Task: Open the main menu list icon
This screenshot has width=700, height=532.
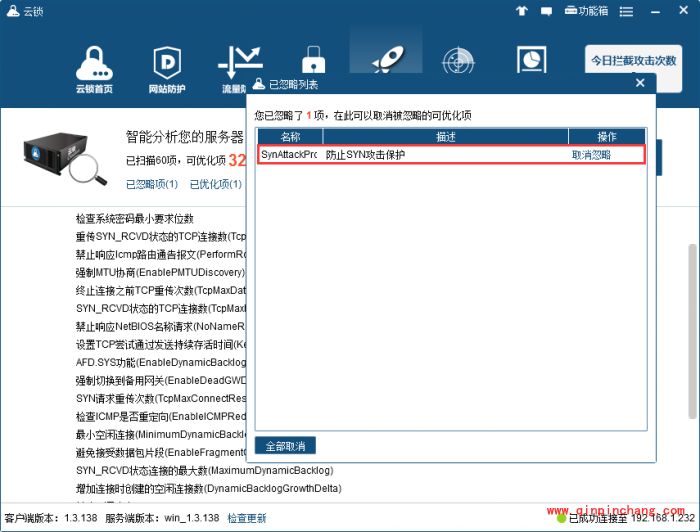Action: tap(626, 12)
